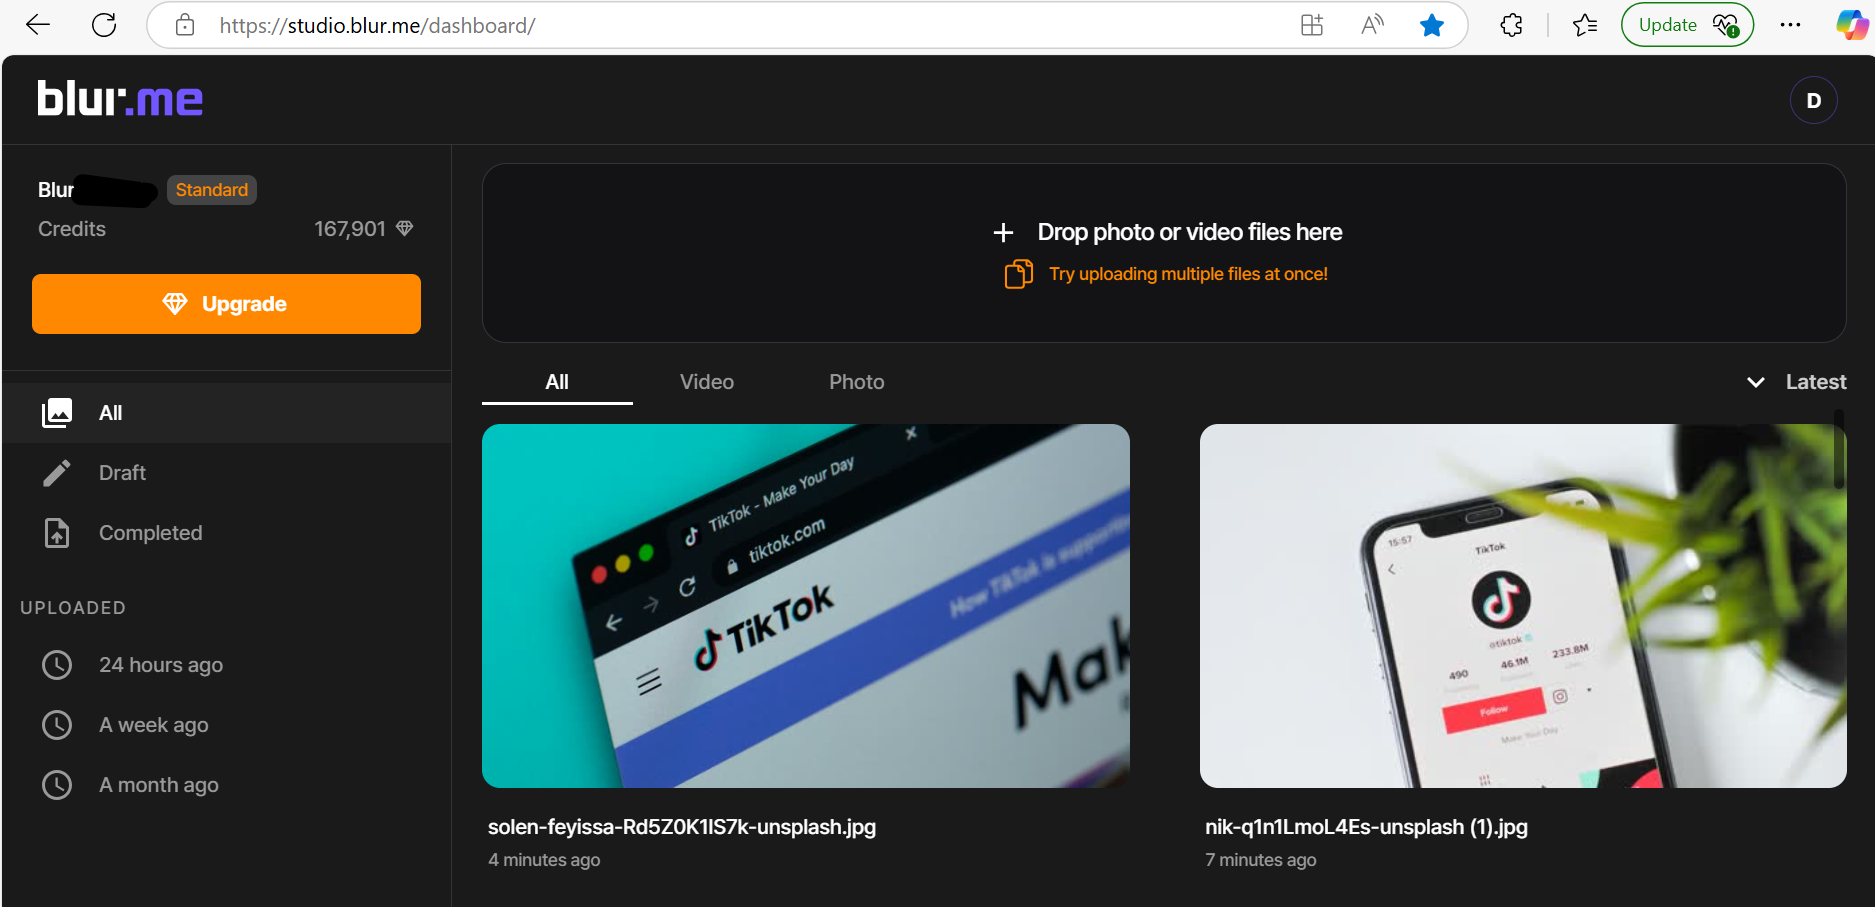Click the gallery vertical scrollbar

click(x=1839, y=450)
